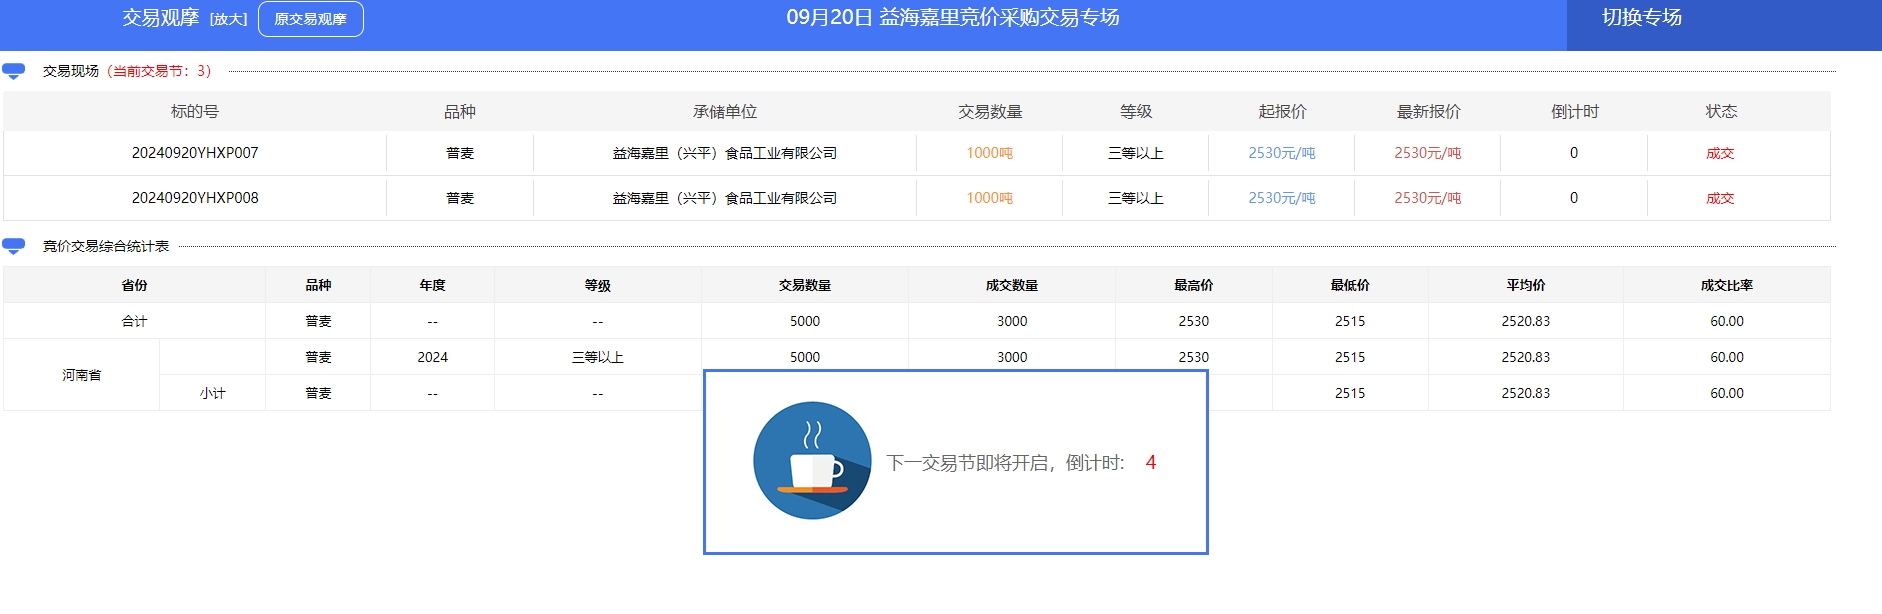Click the 最新报价 column header
This screenshot has width=1882, height=614.
pyautogui.click(x=1428, y=111)
